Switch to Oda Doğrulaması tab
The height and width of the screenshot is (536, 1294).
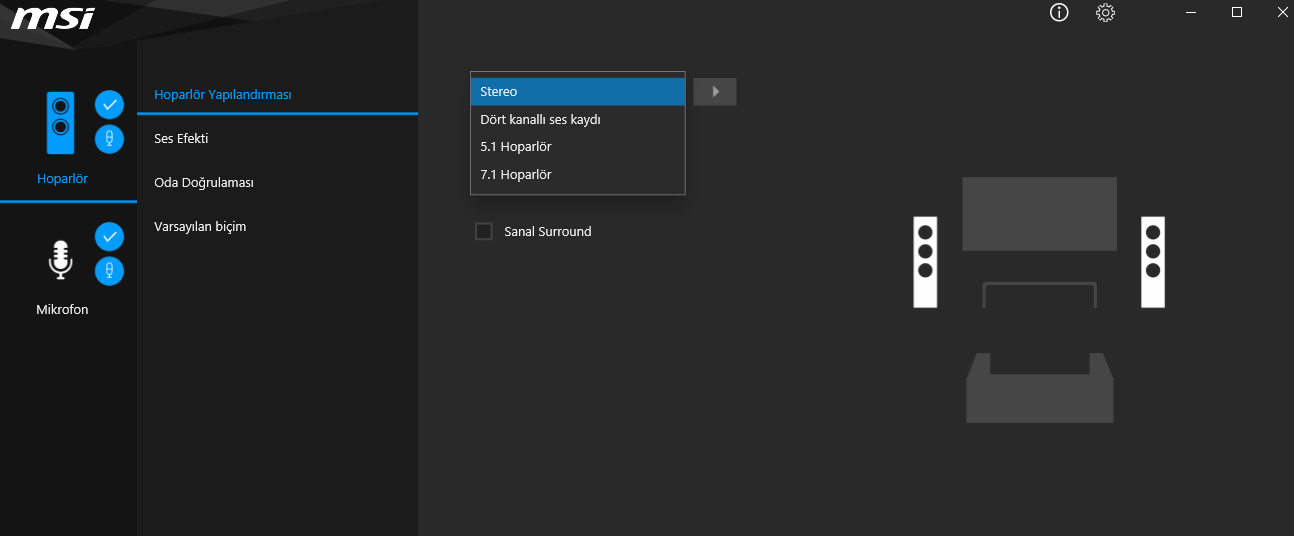pos(204,183)
